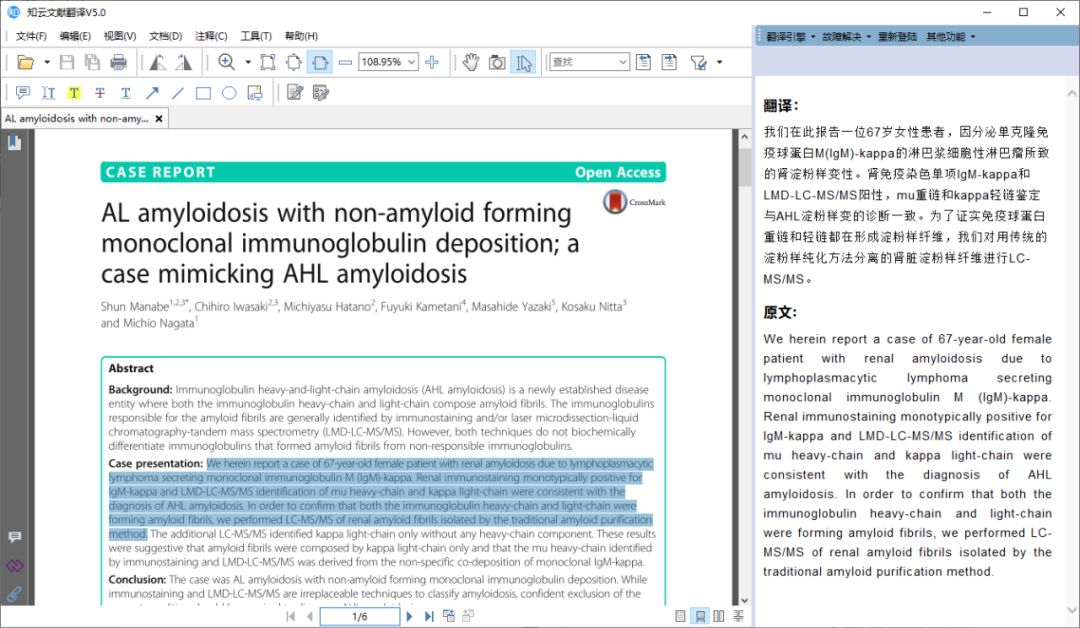Click the search options filter icon

[x=699, y=63]
